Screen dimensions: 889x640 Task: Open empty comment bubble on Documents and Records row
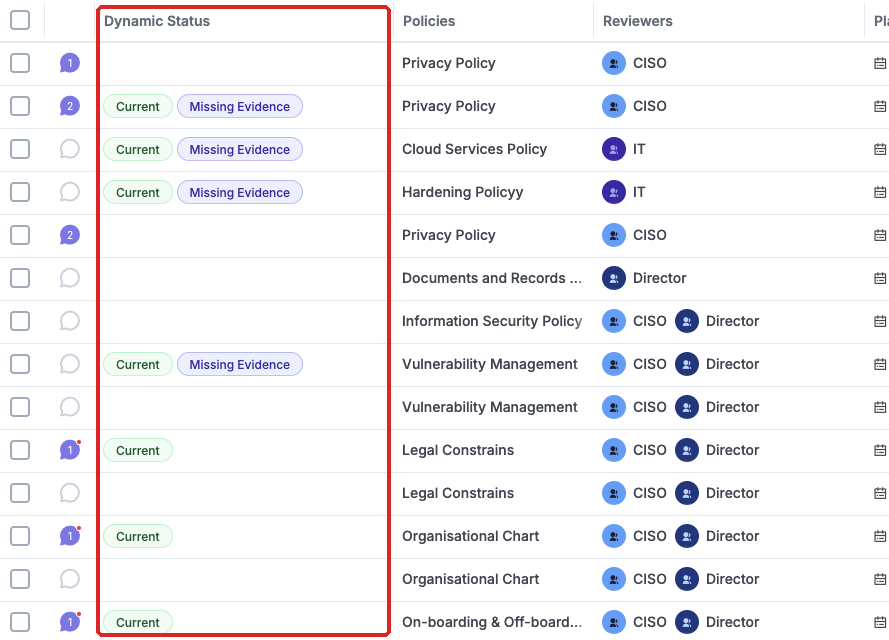[70, 278]
